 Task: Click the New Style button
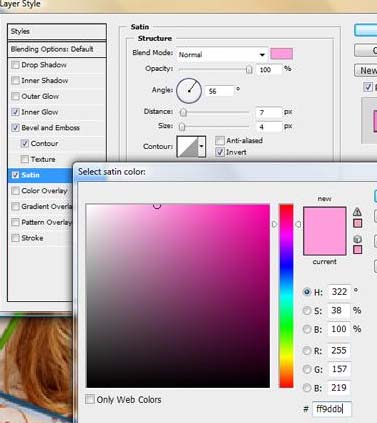pyautogui.click(x=366, y=70)
